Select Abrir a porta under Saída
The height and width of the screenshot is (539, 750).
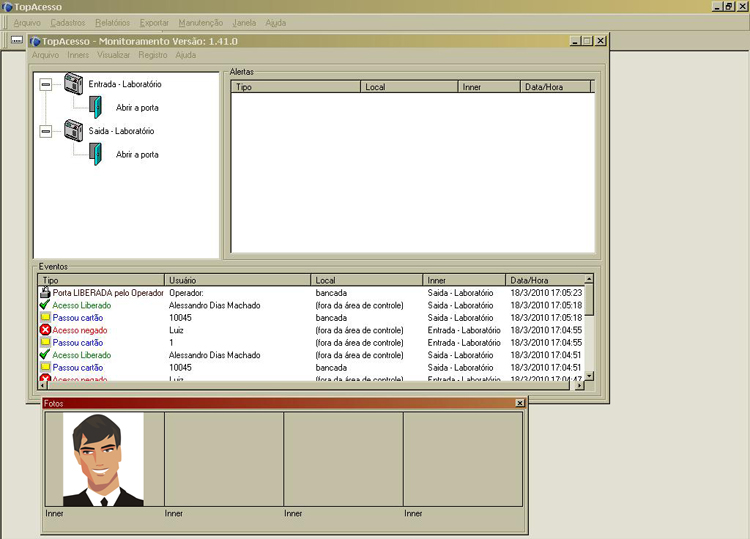137,155
